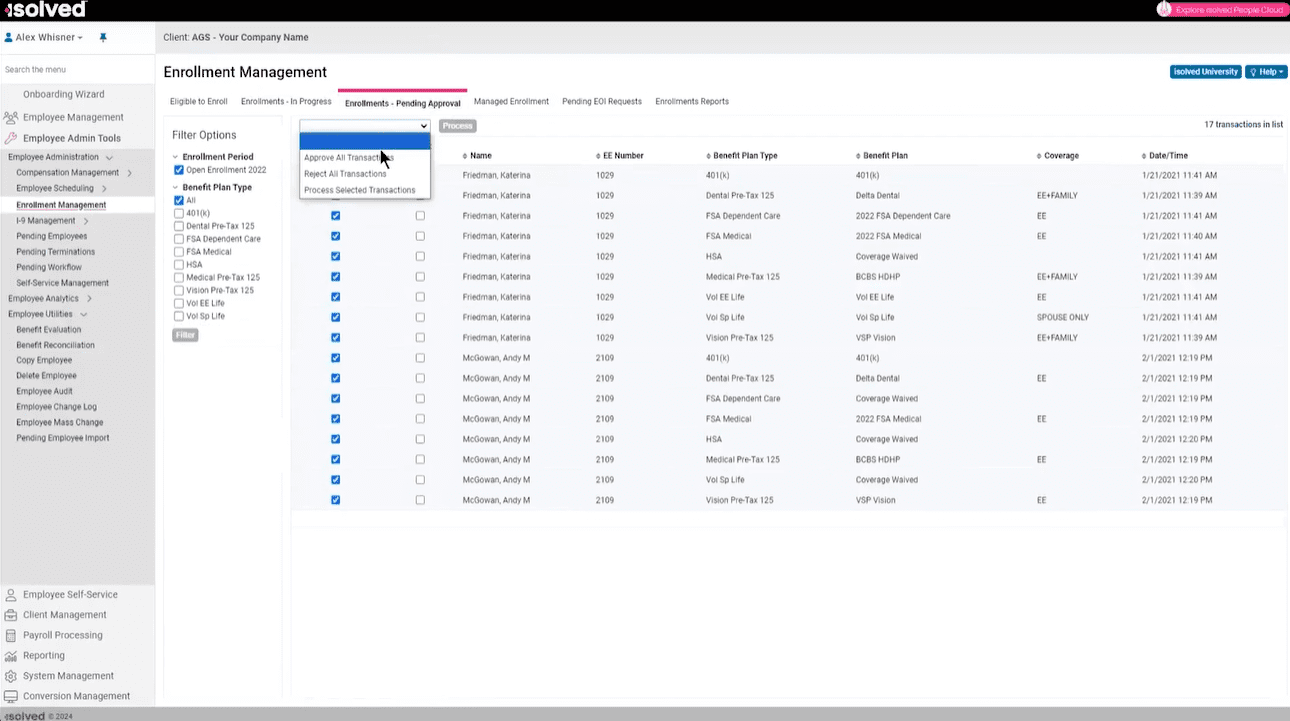Open Conversion Management monitor icon
Viewport: 1290px width, 721px height.
11,696
